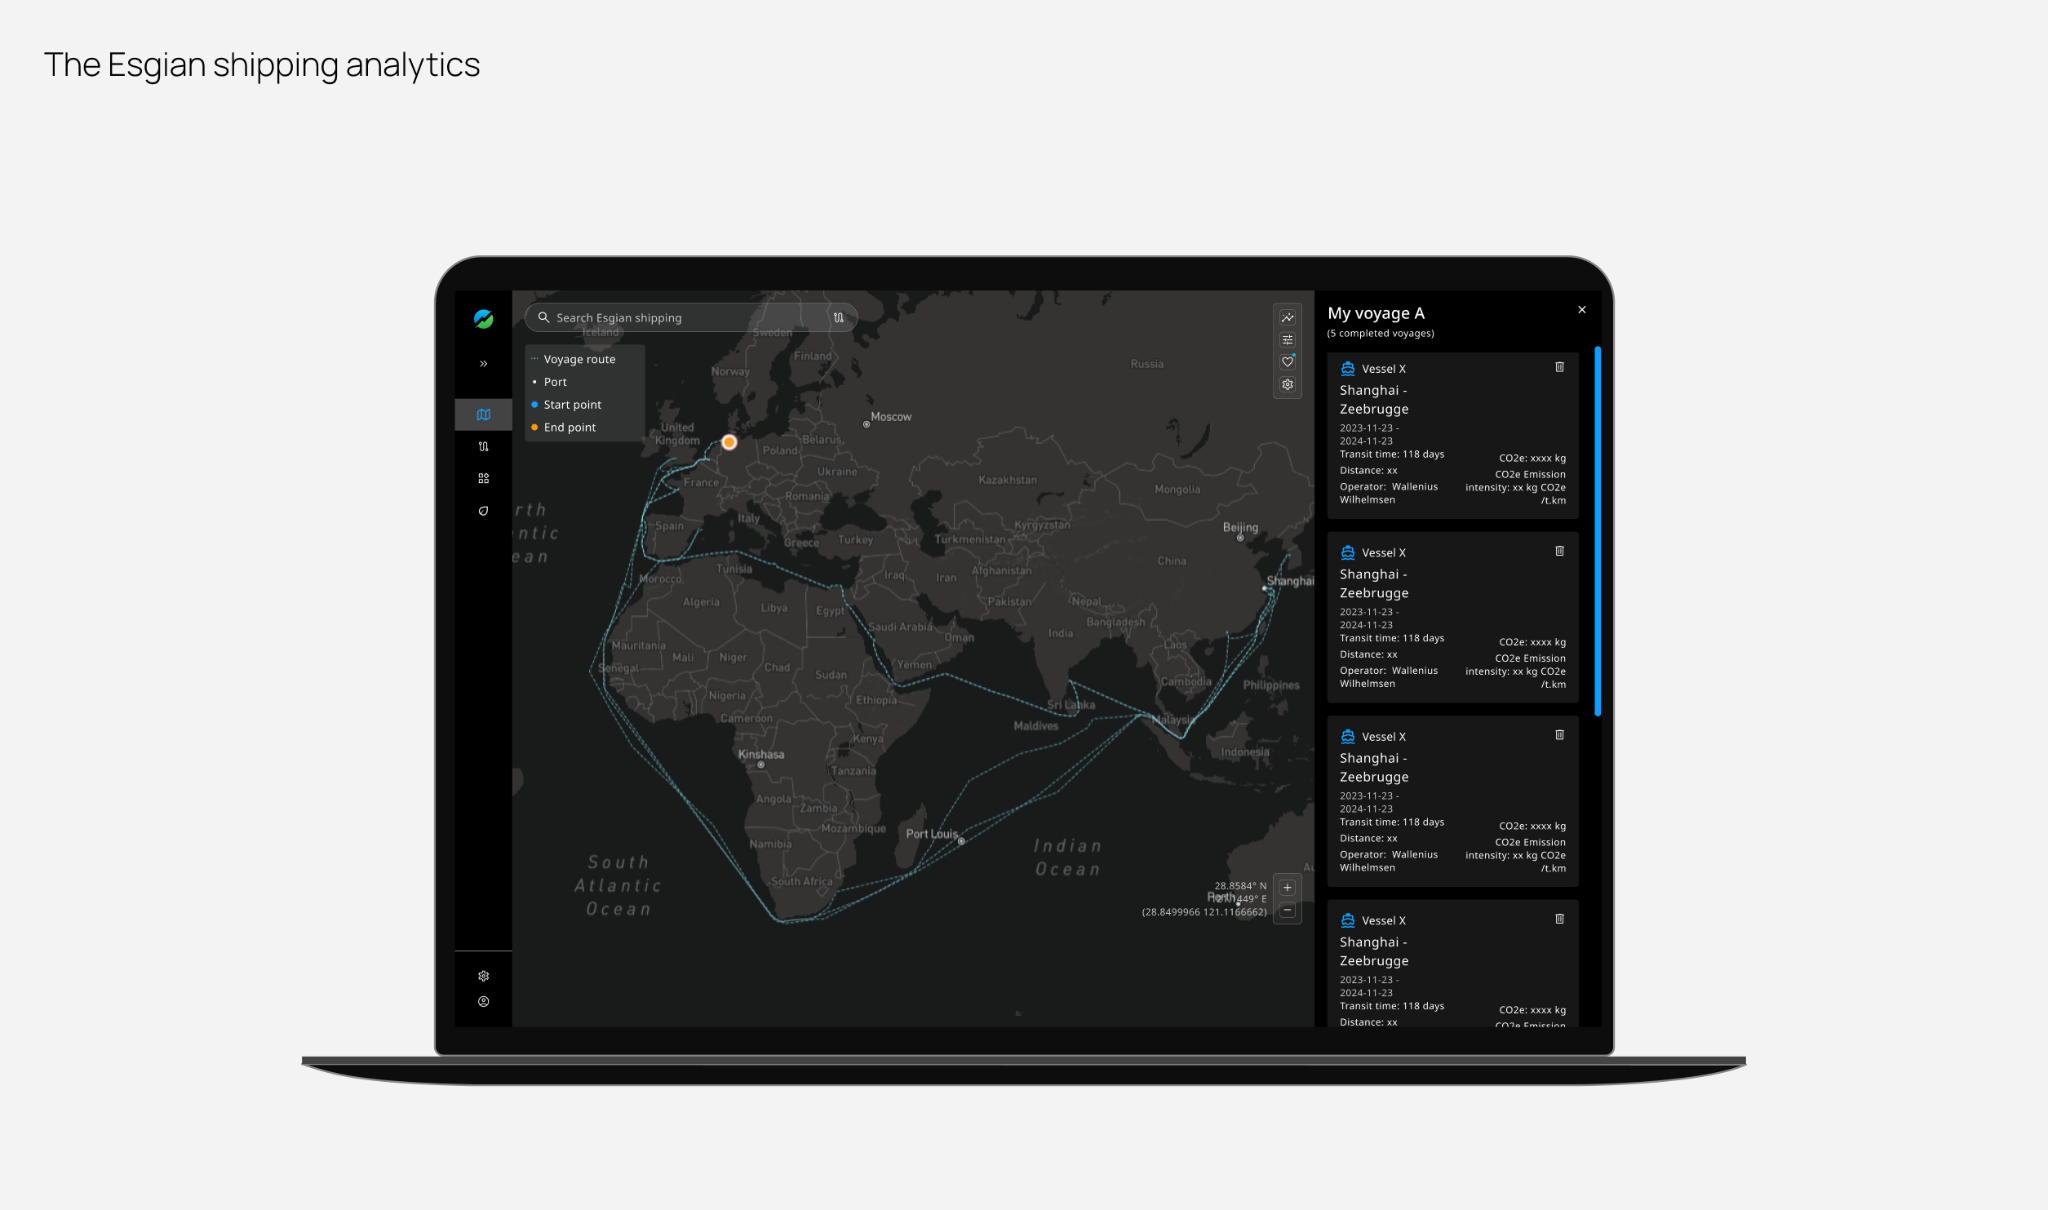The height and width of the screenshot is (1210, 2048).
Task: Click the ship icon on first voyage card
Action: point(1348,368)
